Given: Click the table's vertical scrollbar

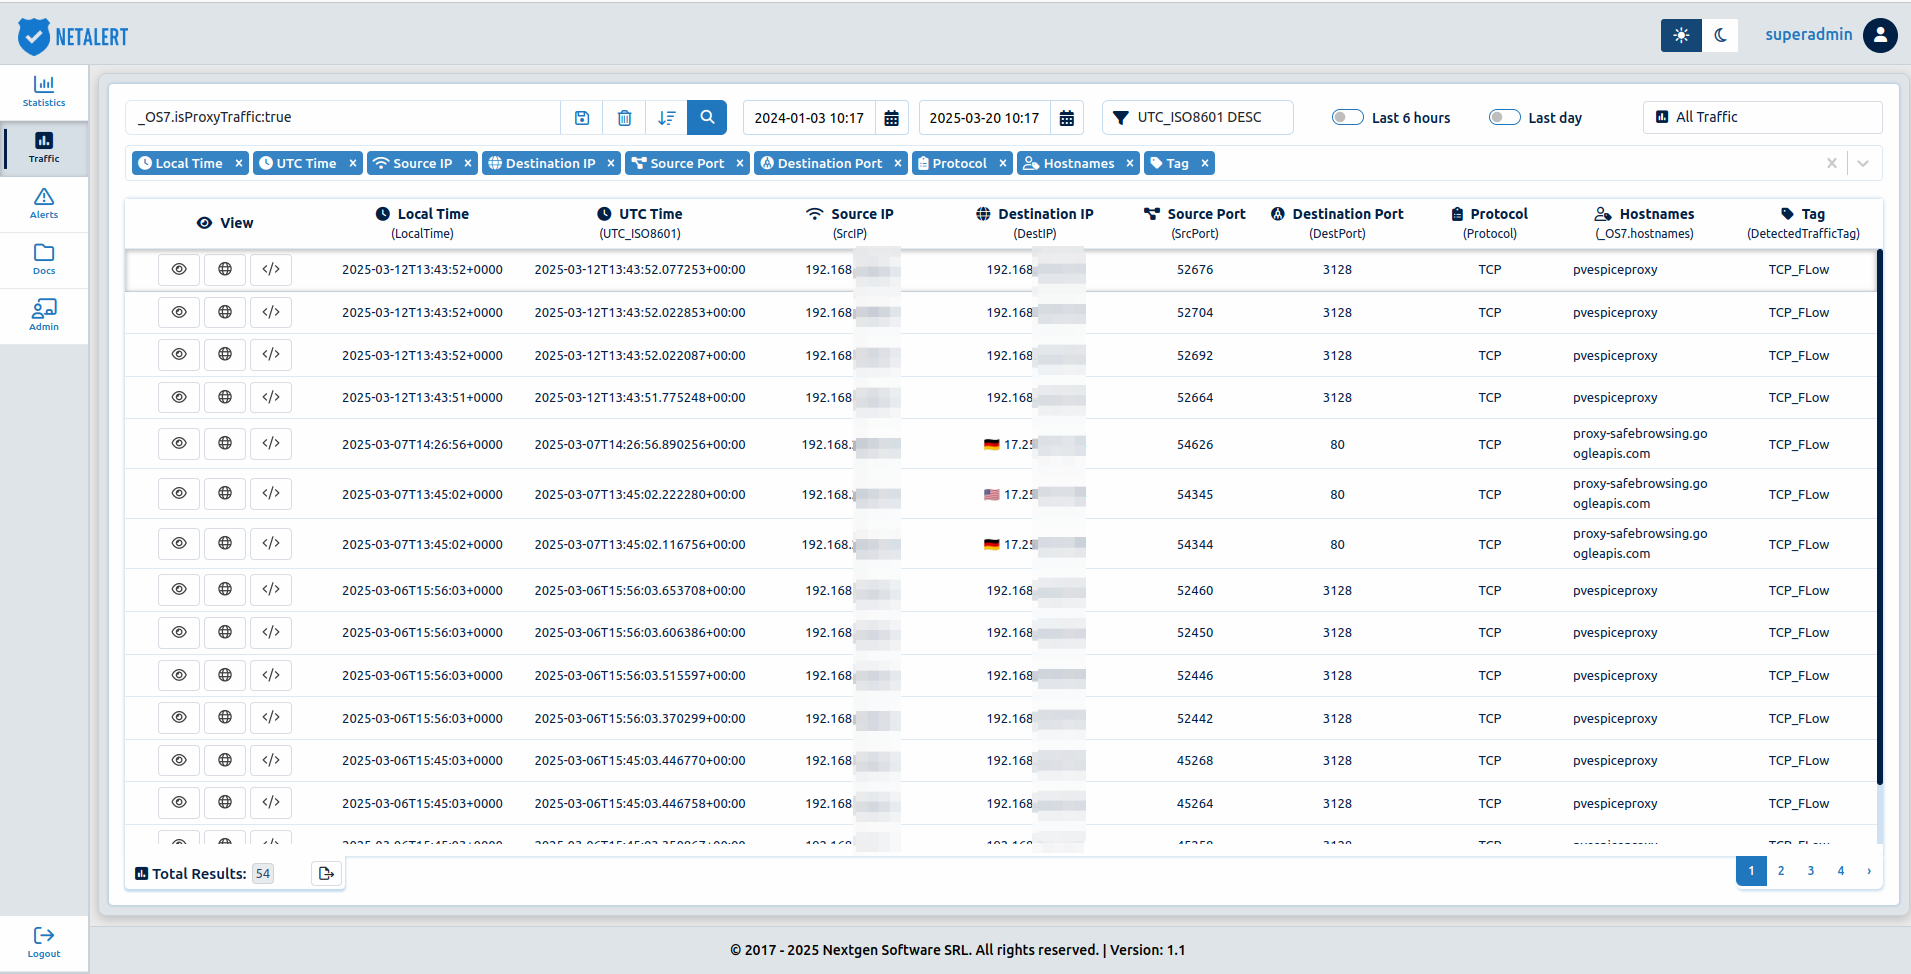Looking at the screenshot, I should coord(1879,516).
